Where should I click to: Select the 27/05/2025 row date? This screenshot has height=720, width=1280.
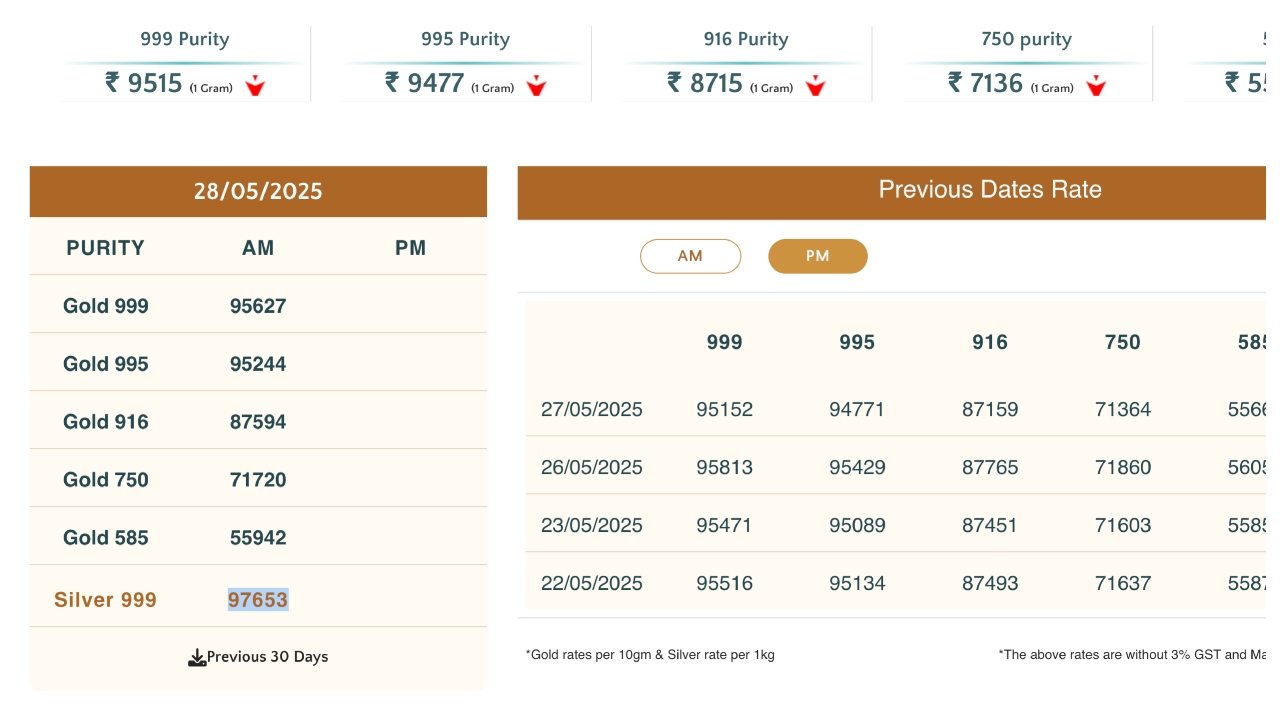click(591, 409)
